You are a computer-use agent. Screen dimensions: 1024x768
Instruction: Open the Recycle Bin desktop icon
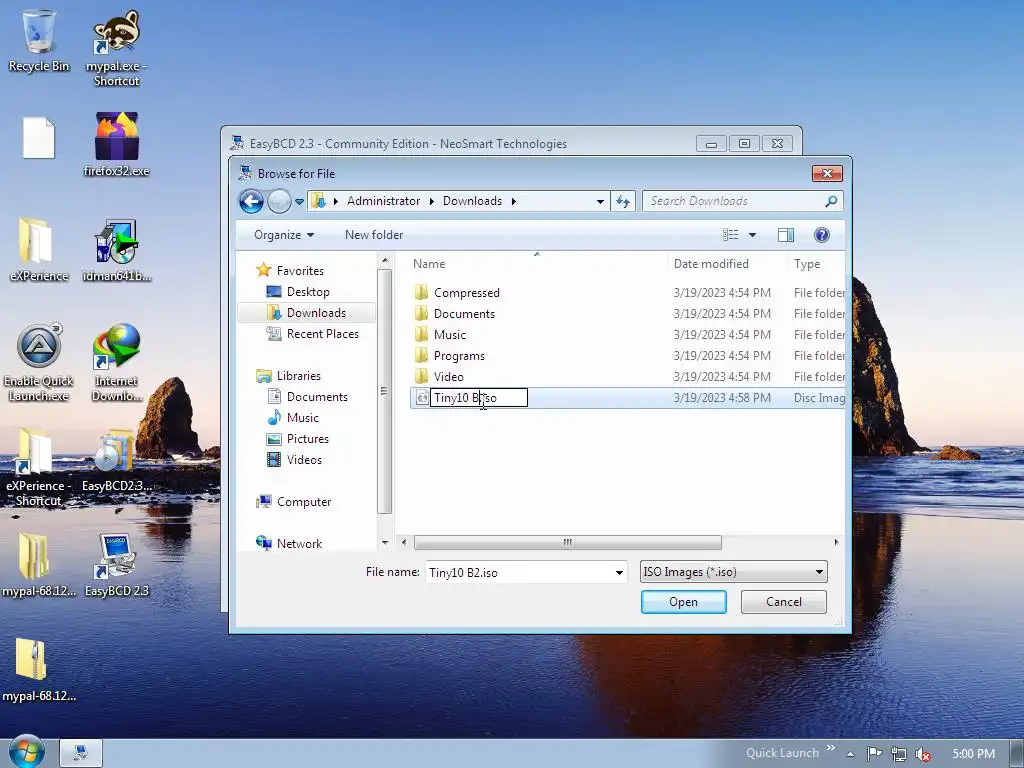tap(39, 40)
